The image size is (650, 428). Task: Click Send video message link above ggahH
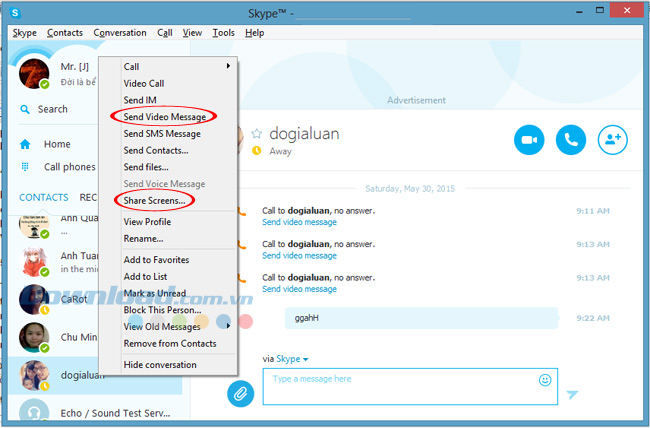299,289
